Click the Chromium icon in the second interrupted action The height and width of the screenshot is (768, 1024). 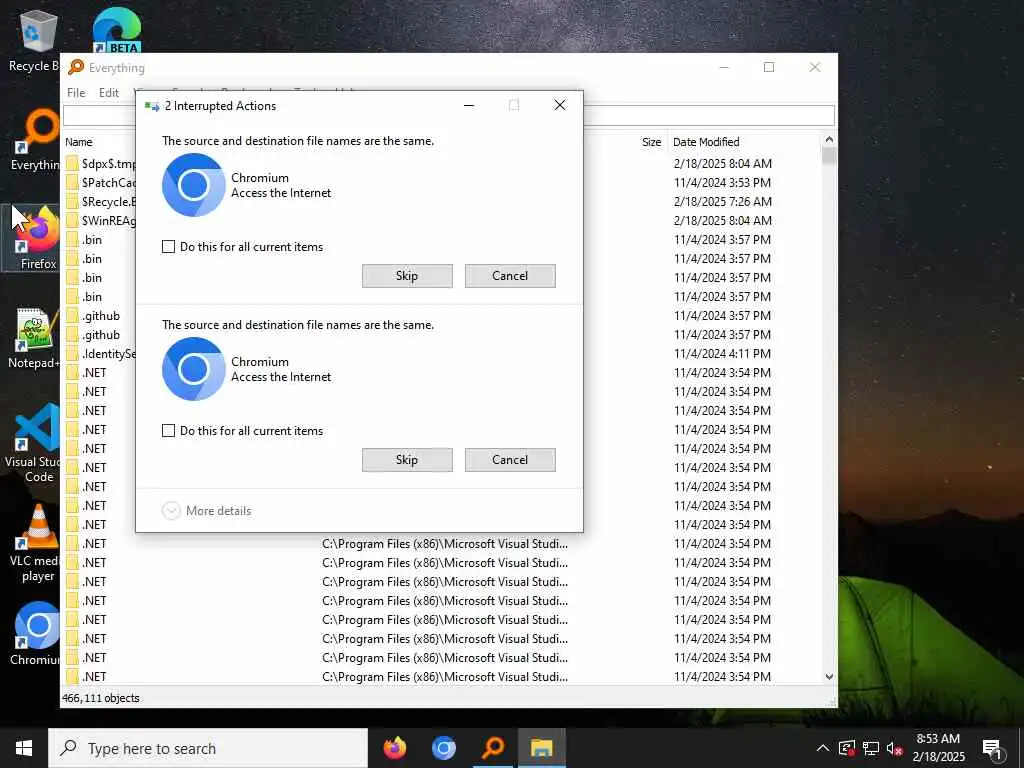193,369
